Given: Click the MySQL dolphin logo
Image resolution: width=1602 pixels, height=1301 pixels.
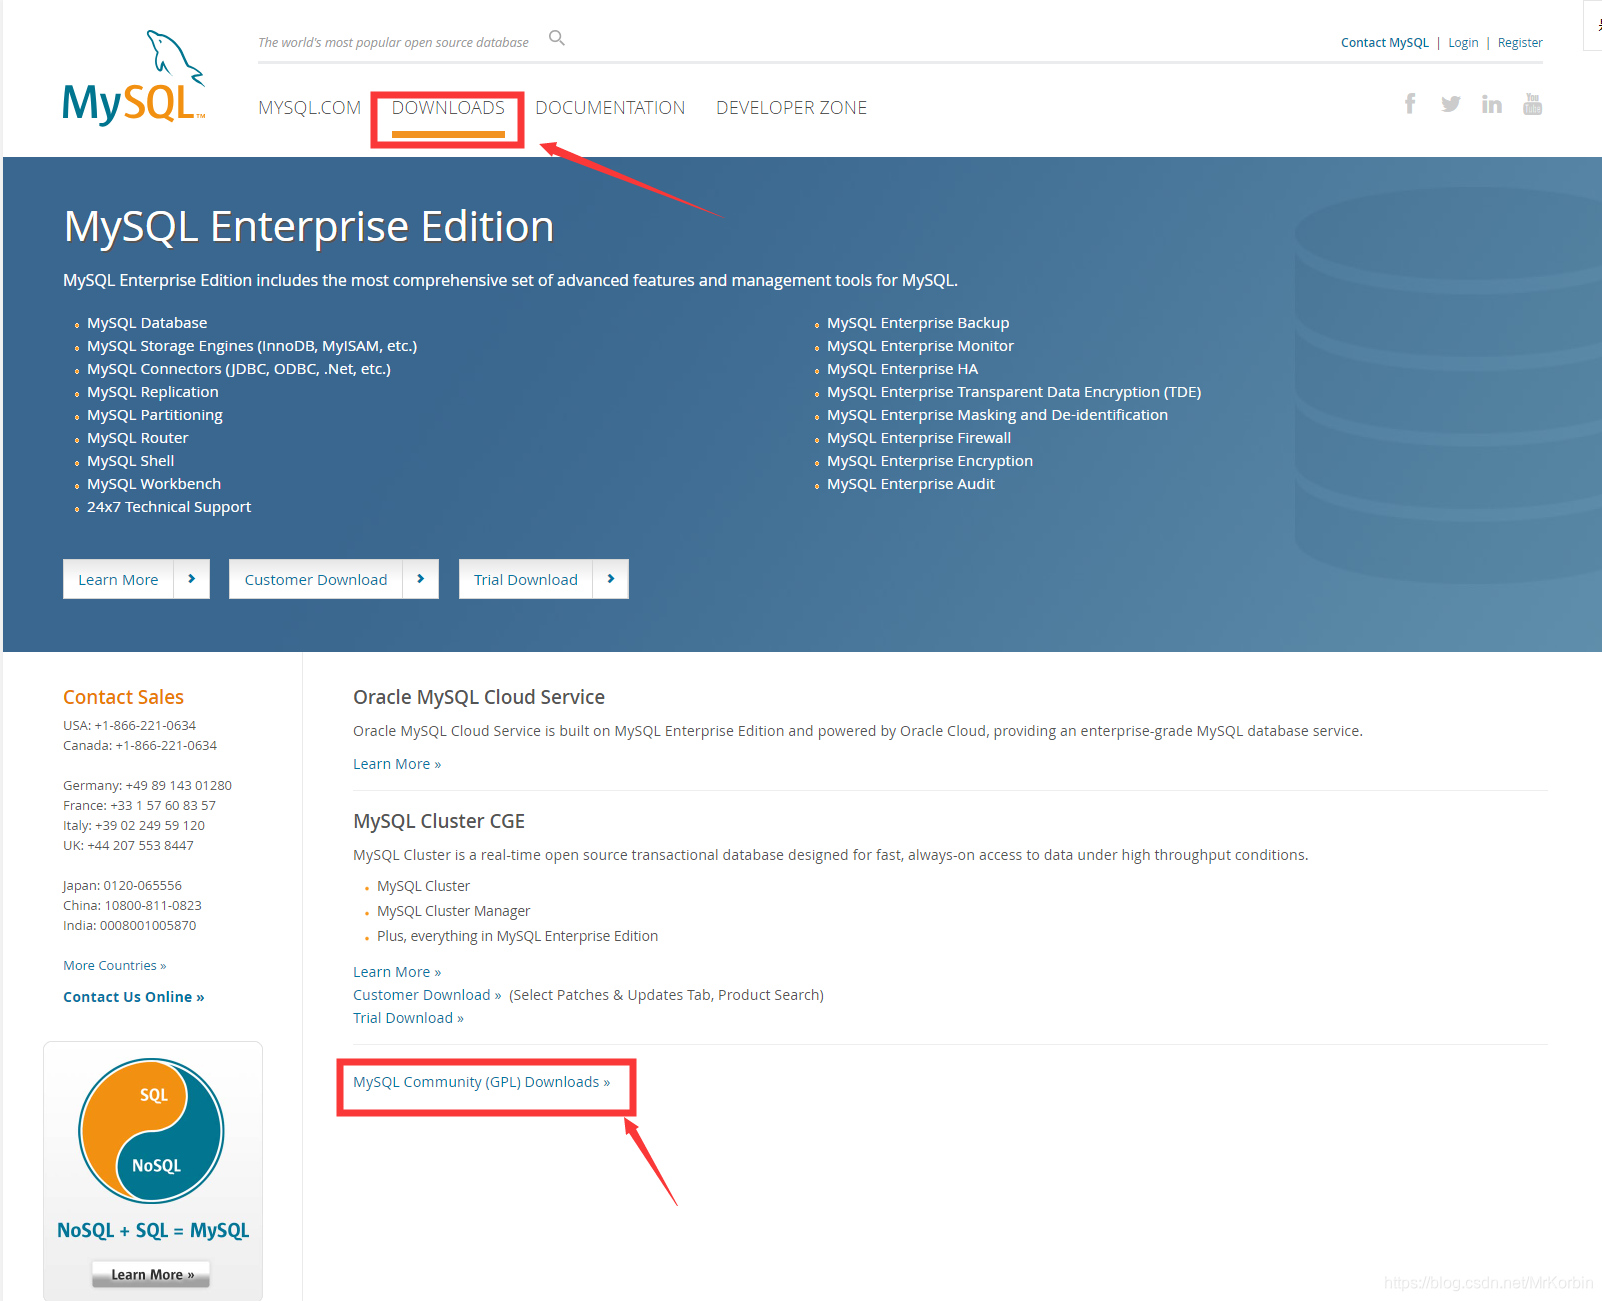Looking at the screenshot, I should [x=134, y=78].
